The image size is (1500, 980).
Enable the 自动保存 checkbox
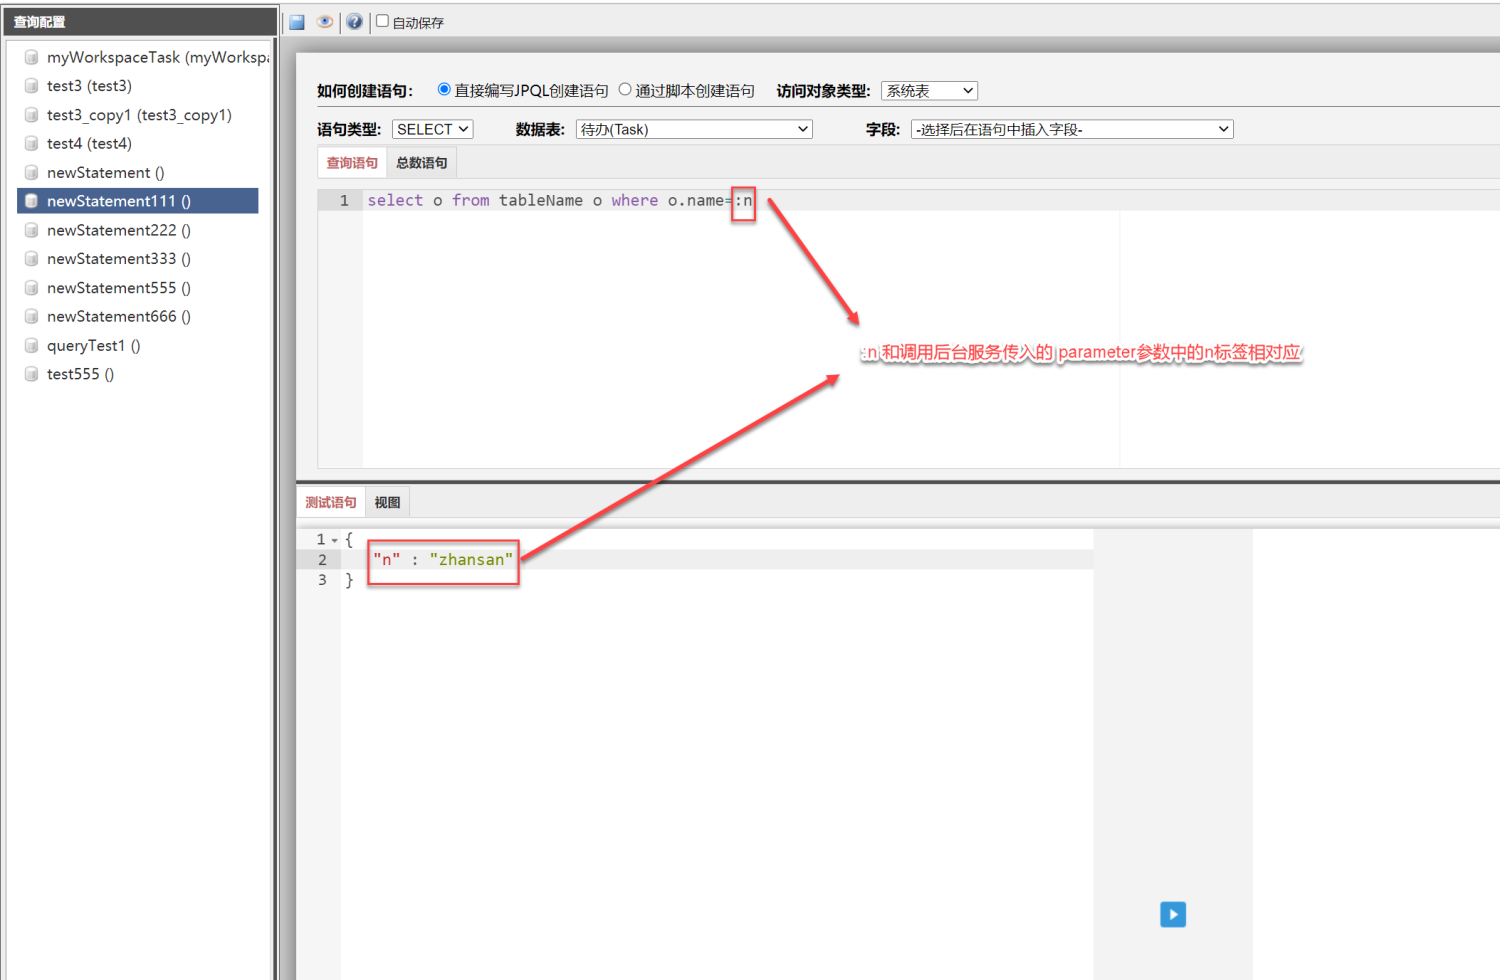(382, 21)
